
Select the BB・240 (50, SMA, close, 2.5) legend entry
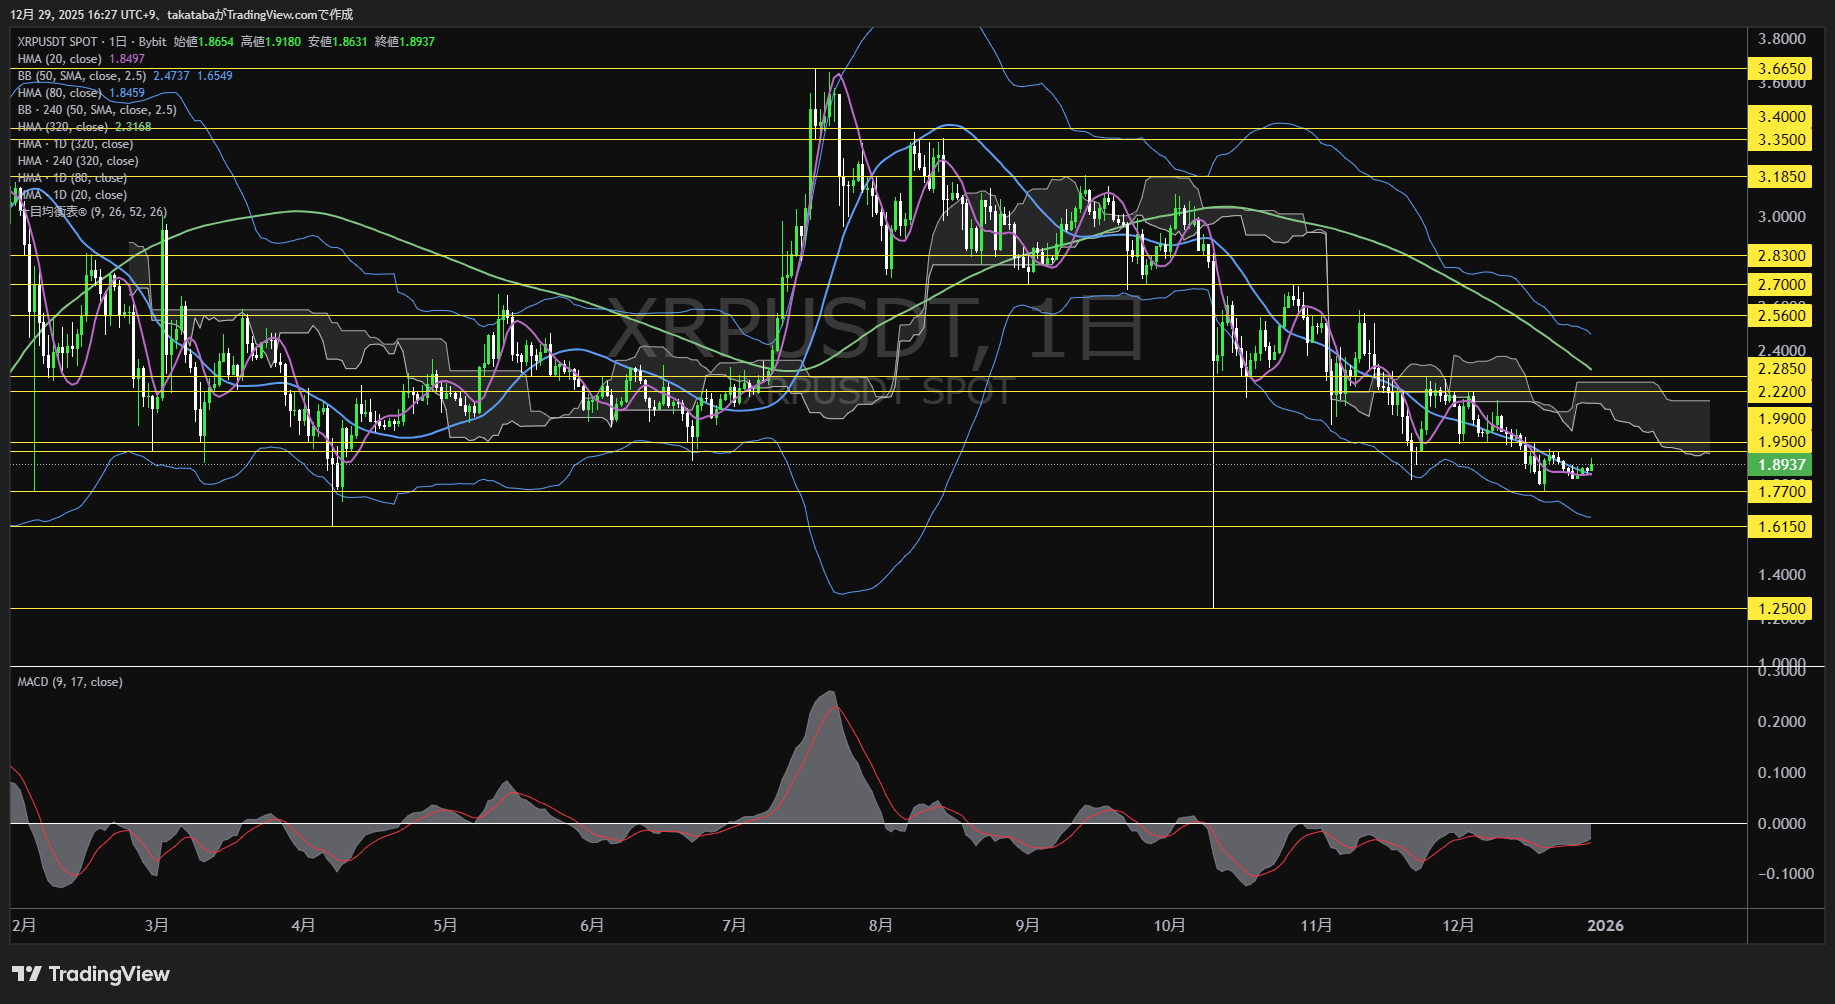[95, 110]
